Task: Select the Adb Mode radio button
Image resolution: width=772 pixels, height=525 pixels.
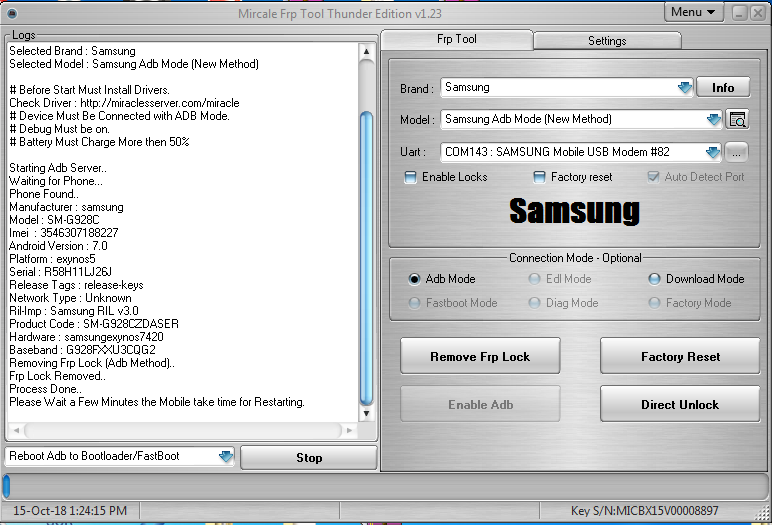Action: click(414, 279)
